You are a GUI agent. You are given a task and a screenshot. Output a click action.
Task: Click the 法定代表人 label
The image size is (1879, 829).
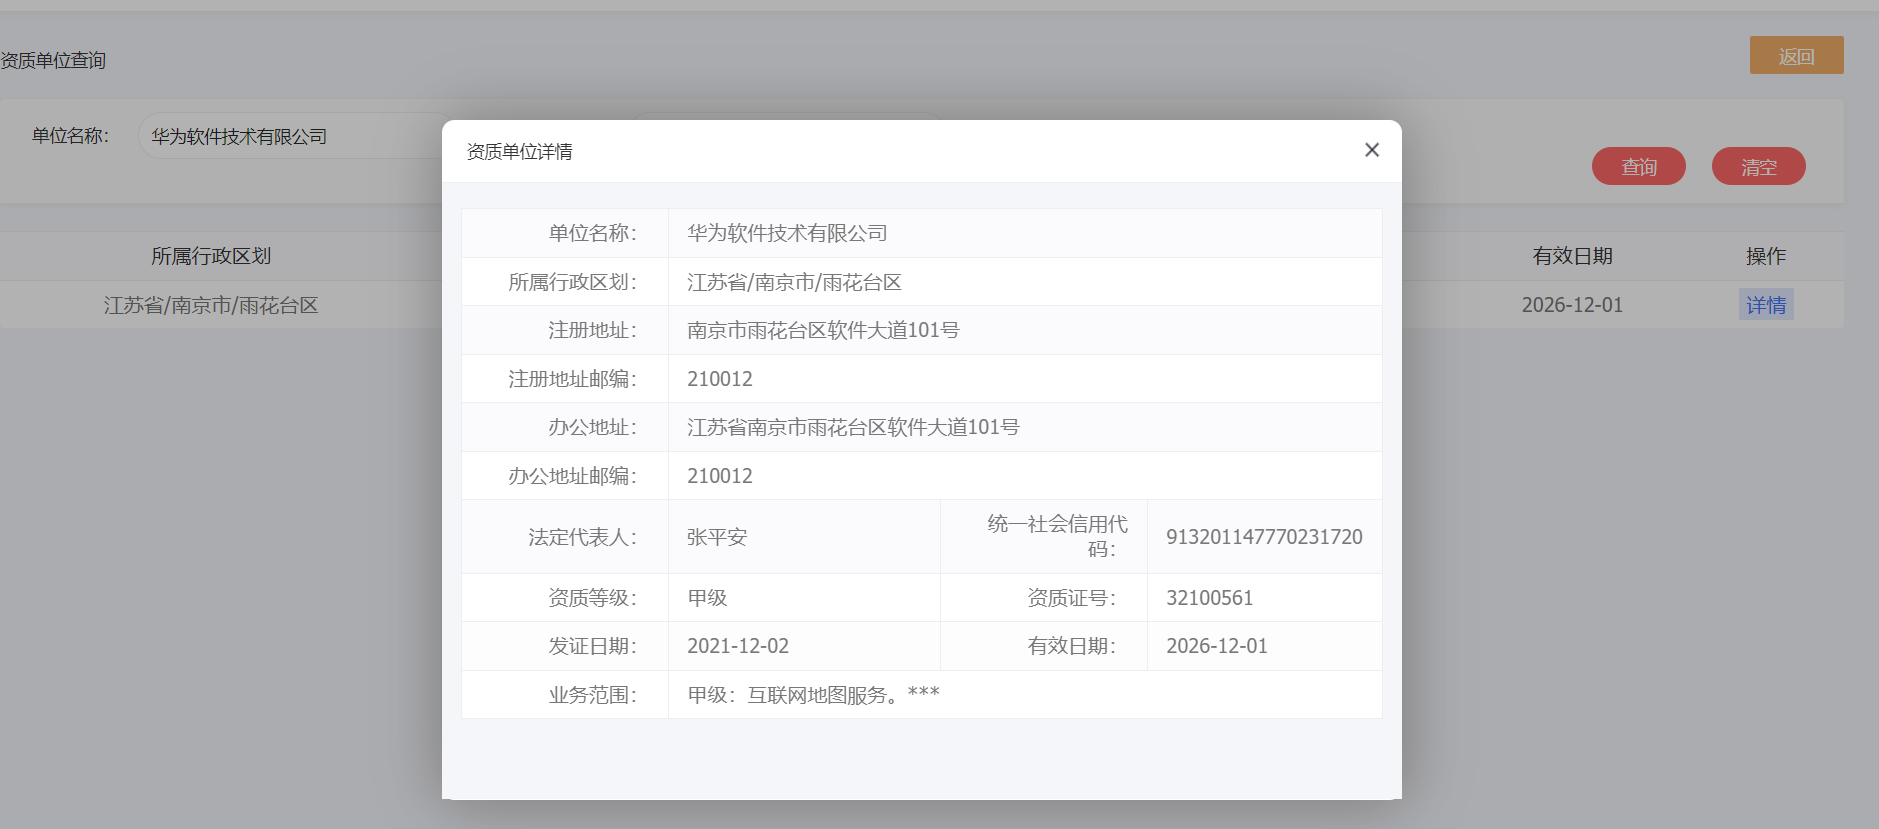click(582, 537)
